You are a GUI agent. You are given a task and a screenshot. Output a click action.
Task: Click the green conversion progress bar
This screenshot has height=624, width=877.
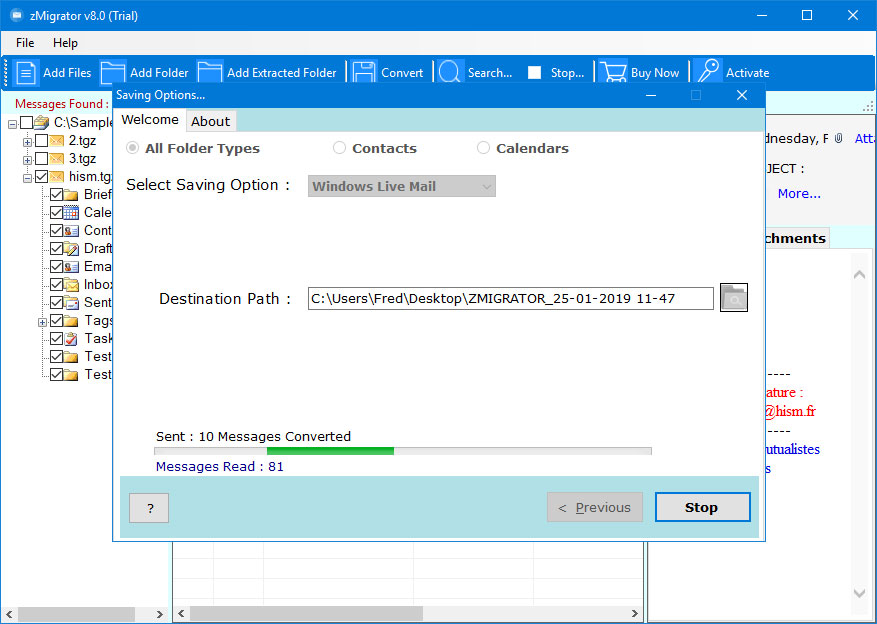click(x=331, y=451)
